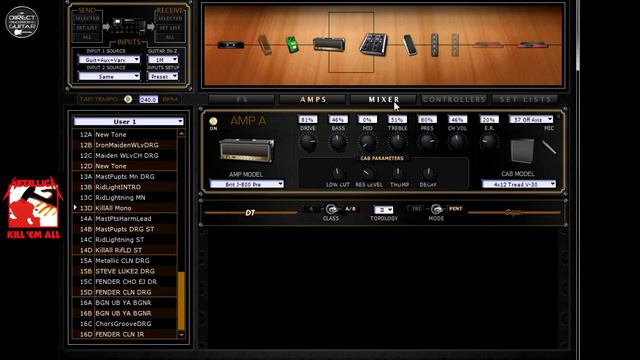Switch to the SET LISTS tab
Viewport: 640px width, 360px height.
525,99
